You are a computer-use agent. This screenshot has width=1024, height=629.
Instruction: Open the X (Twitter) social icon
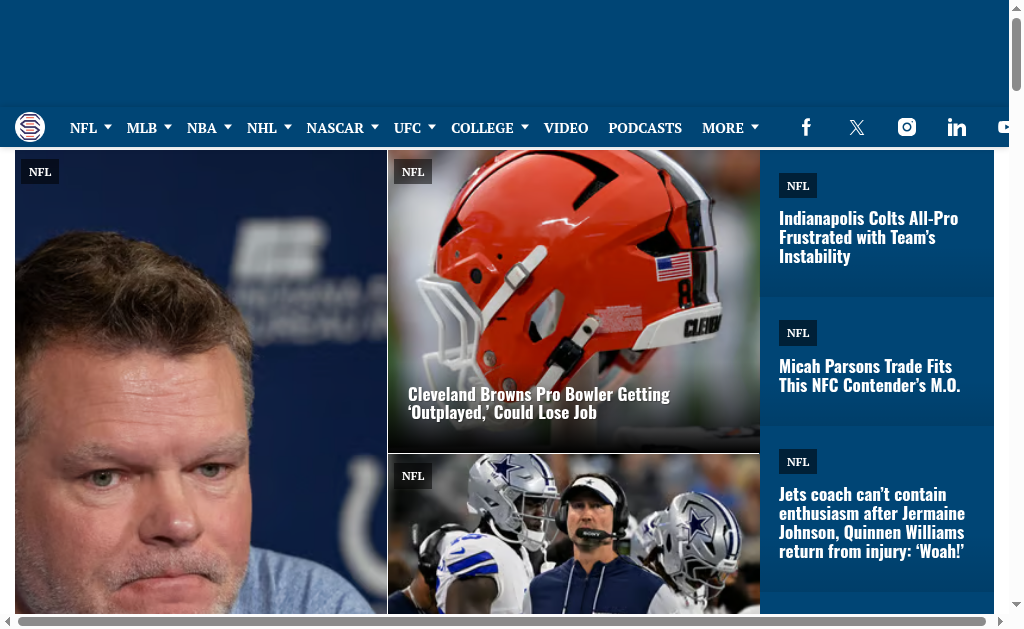pyautogui.click(x=857, y=127)
